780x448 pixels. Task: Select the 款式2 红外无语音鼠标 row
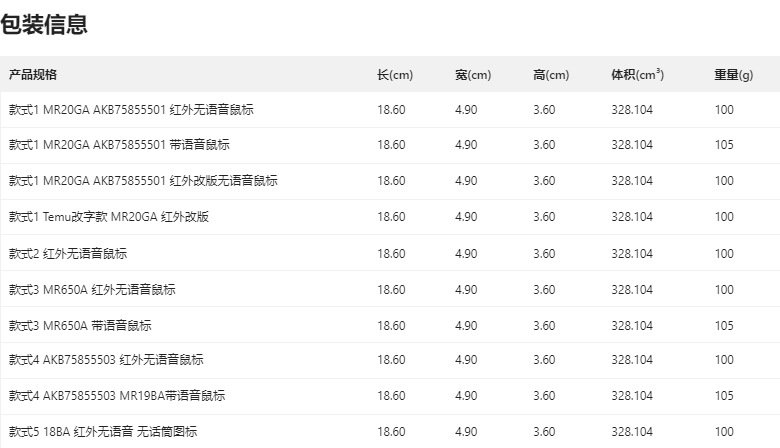coord(68,254)
